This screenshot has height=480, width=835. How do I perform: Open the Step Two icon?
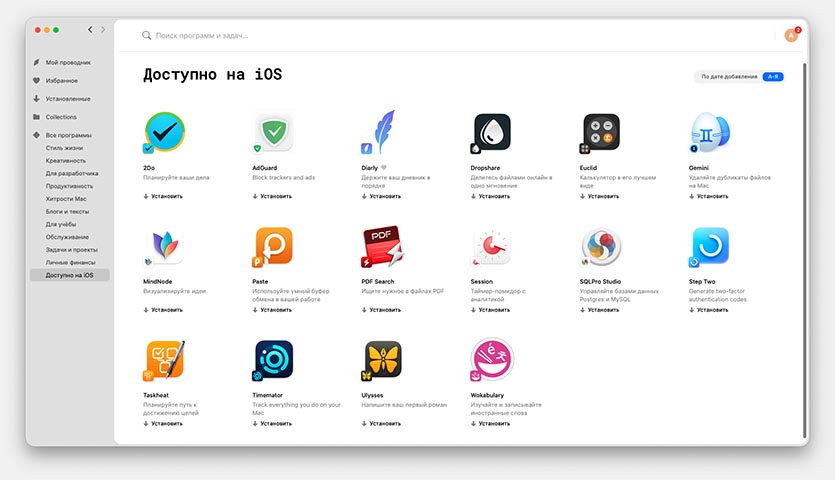point(710,246)
